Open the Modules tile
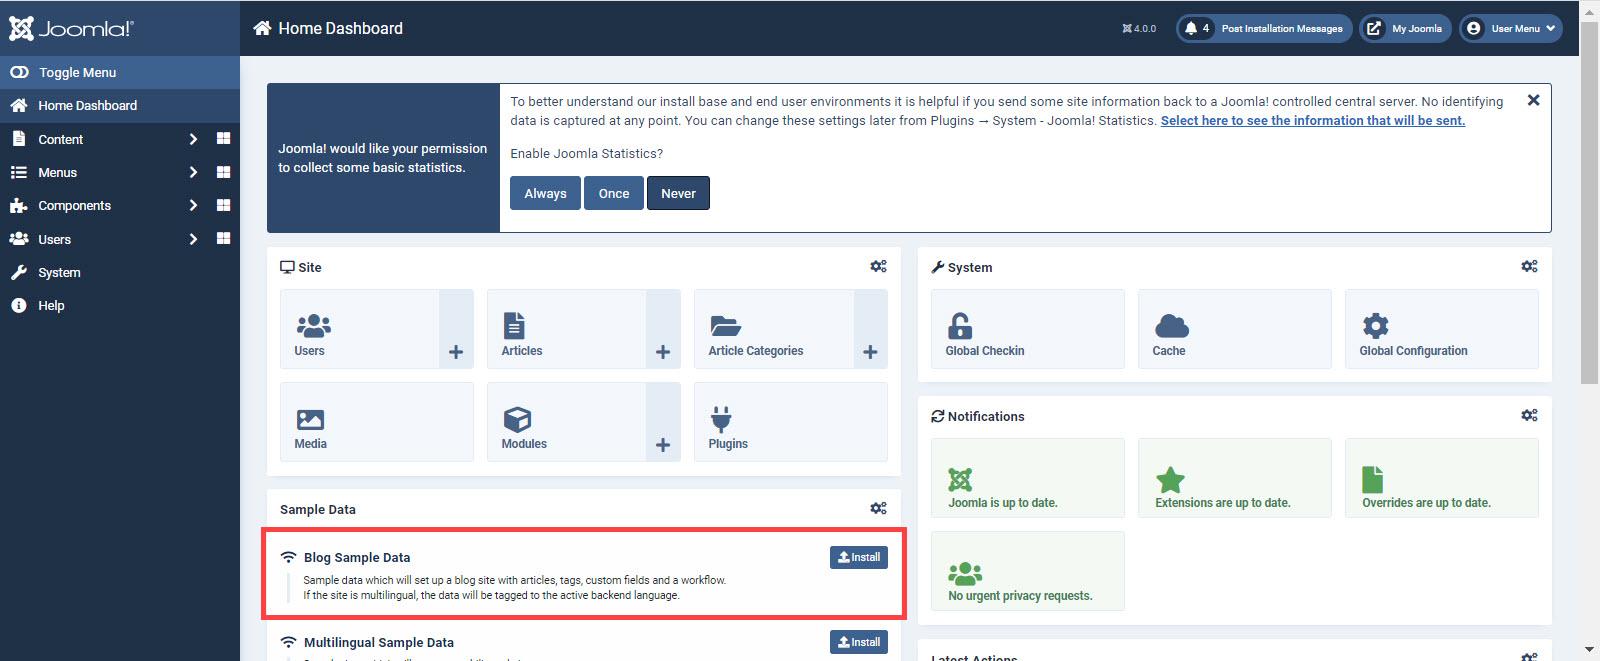Viewport: 1600px width, 661px height. point(567,422)
